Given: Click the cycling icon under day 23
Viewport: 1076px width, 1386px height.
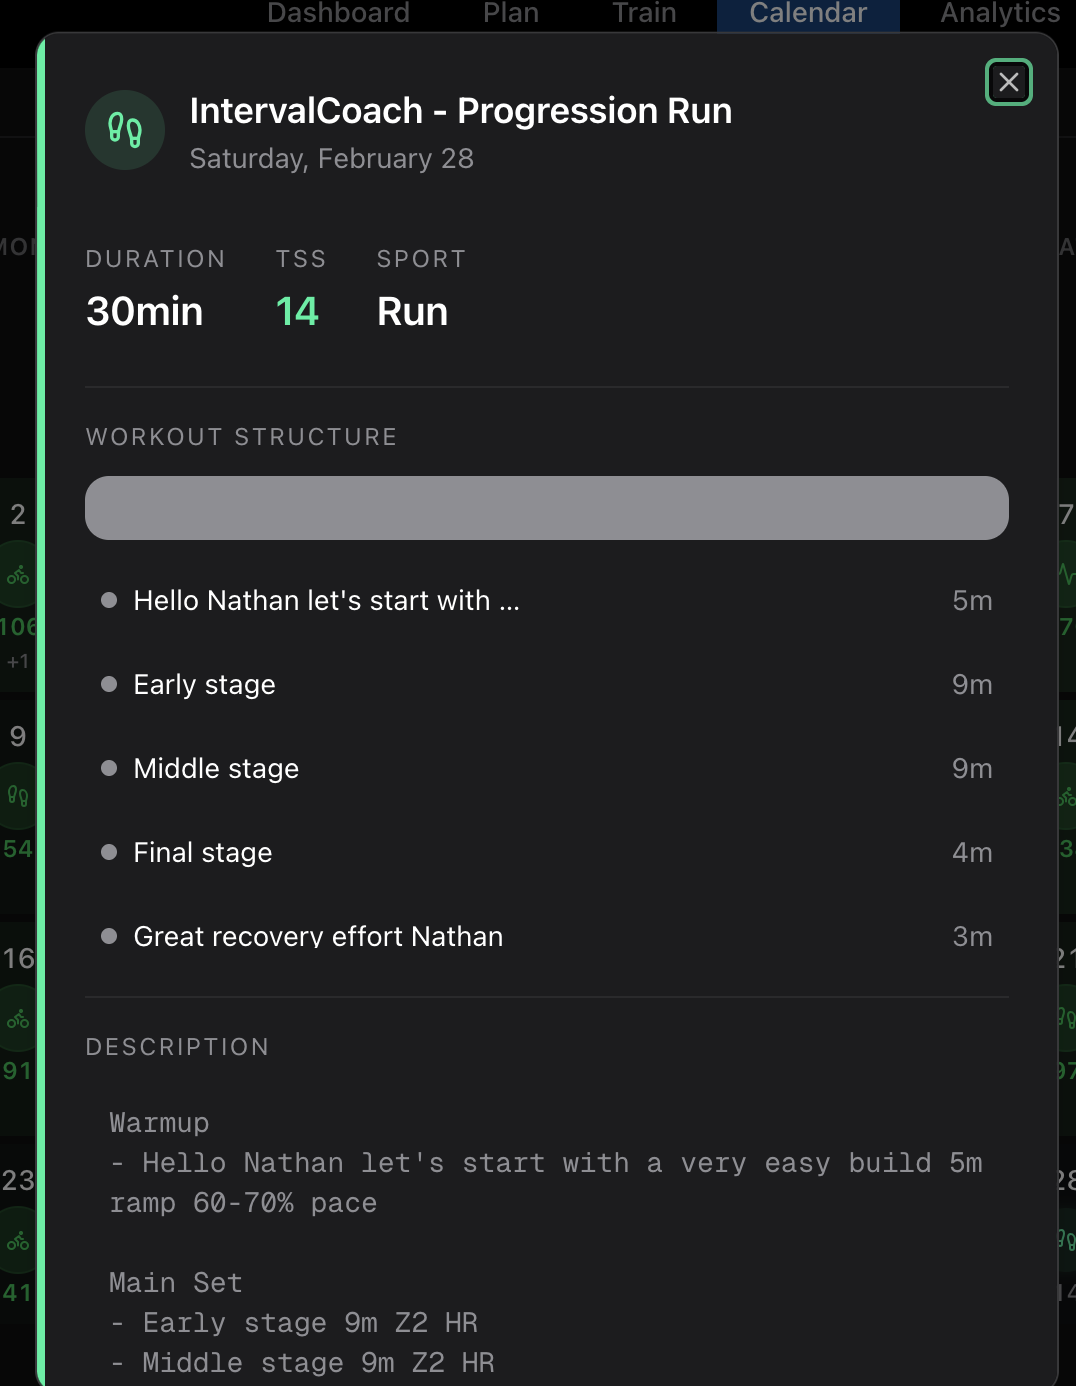Looking at the screenshot, I should click(x=18, y=1242).
